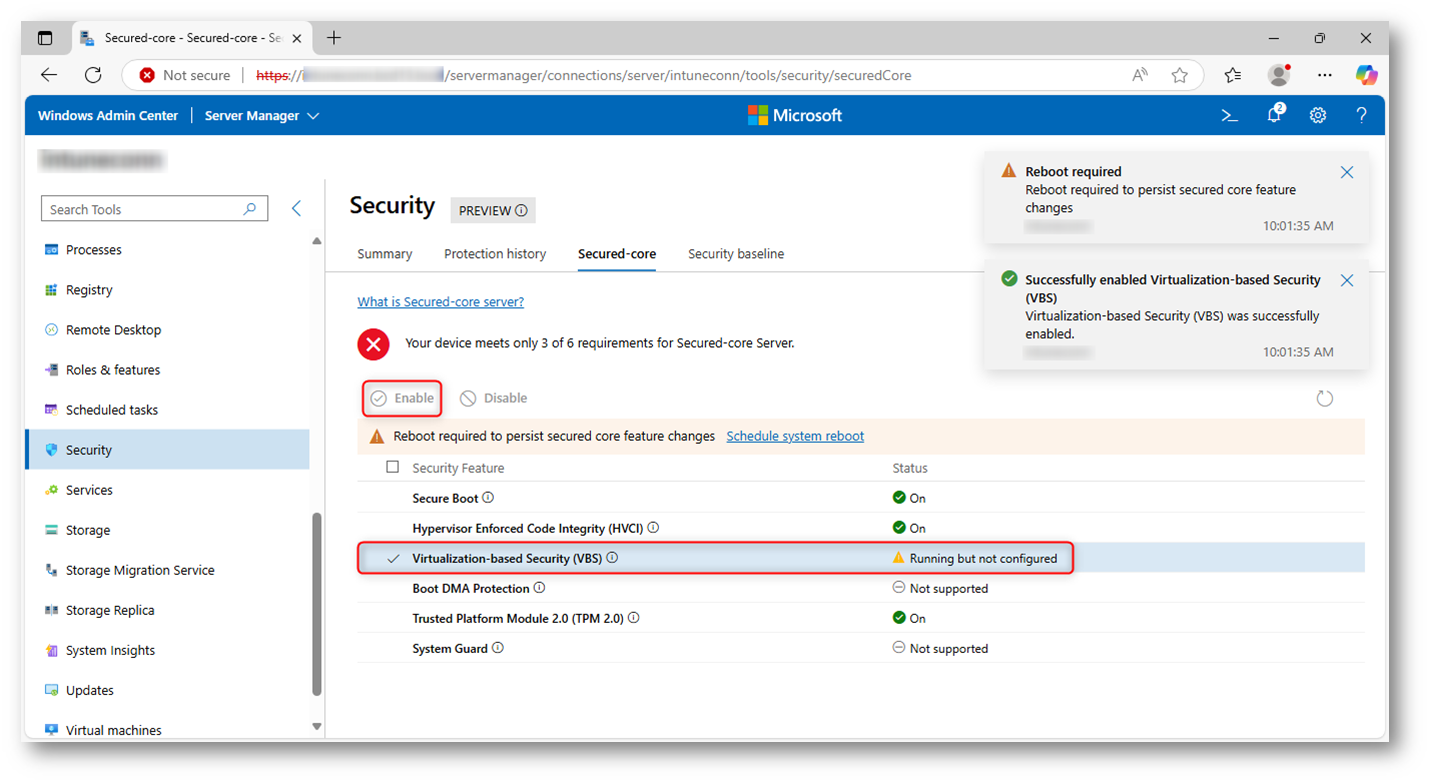1431x784 pixels.
Task: Show info for Secure Boot
Action: 489,498
